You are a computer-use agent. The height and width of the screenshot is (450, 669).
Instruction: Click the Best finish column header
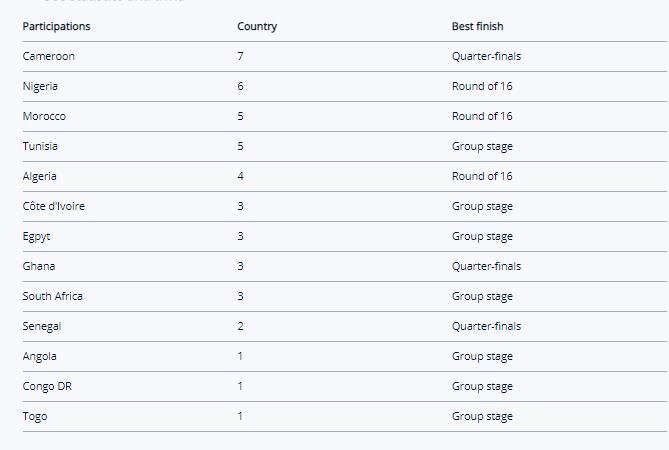click(478, 26)
